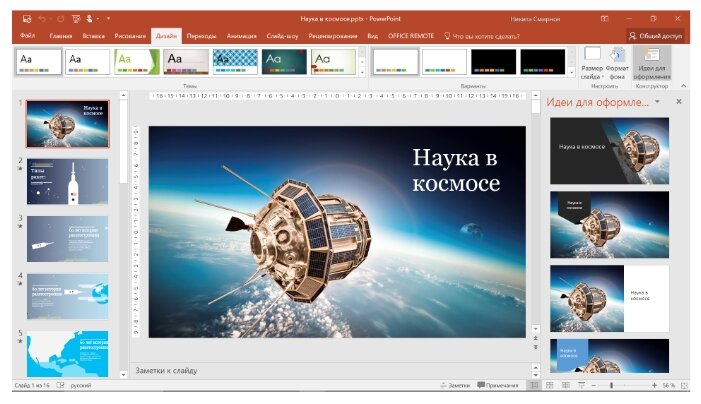Apply the first white Office theme
Image resolution: width=701 pixels, height=404 pixels.
tap(39, 62)
